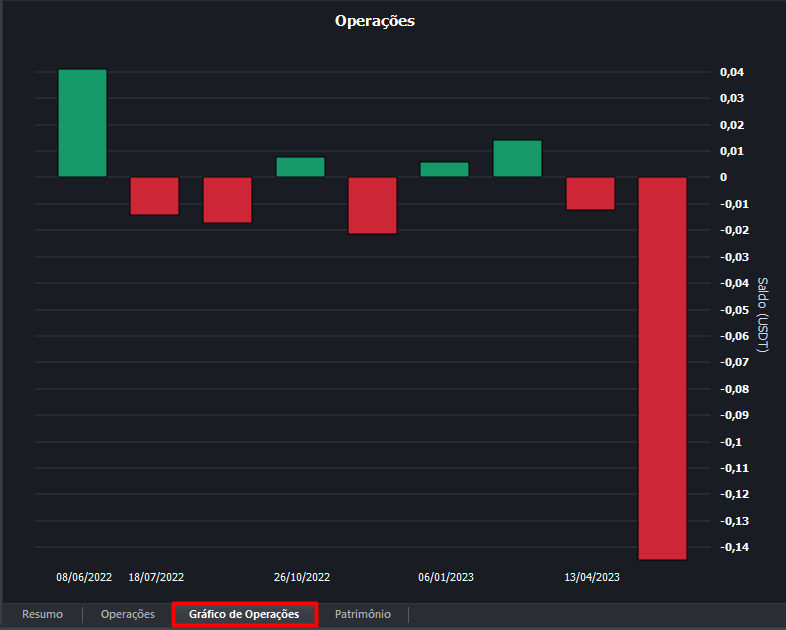Click the red bar right of the 26/10/2022 bar
The height and width of the screenshot is (630, 786).
(x=373, y=205)
